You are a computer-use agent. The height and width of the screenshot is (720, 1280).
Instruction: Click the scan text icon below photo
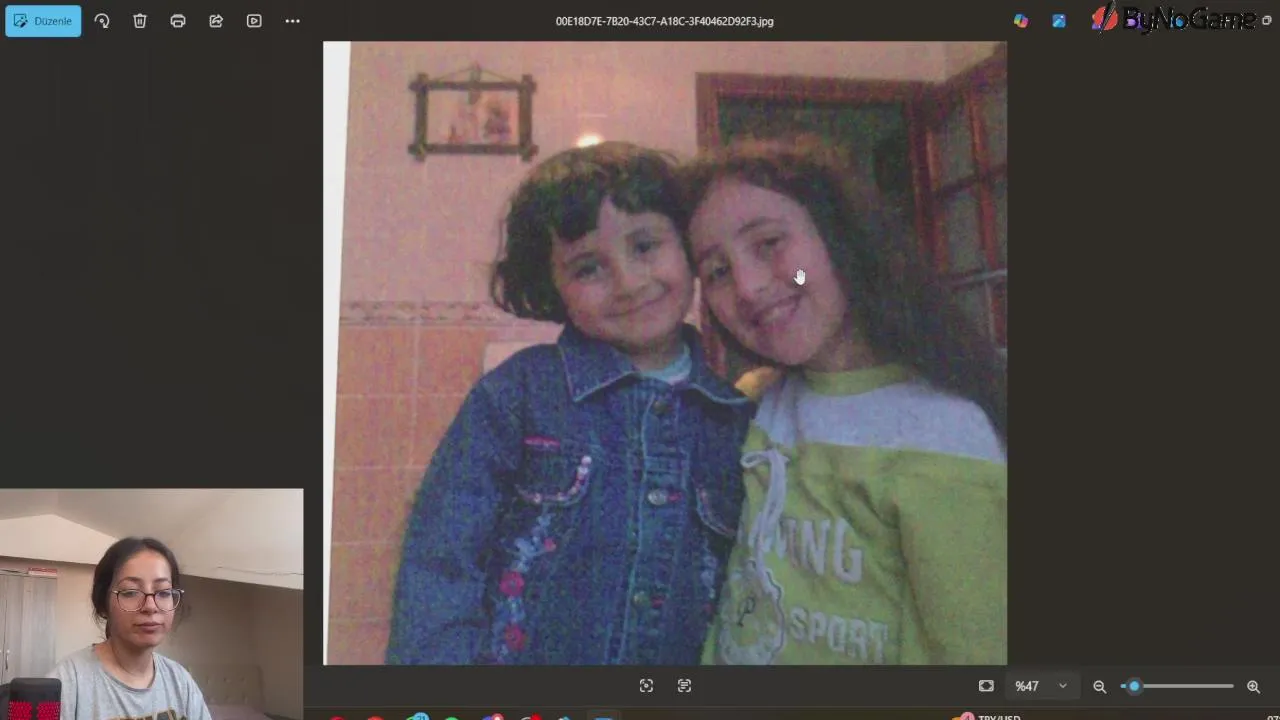684,686
